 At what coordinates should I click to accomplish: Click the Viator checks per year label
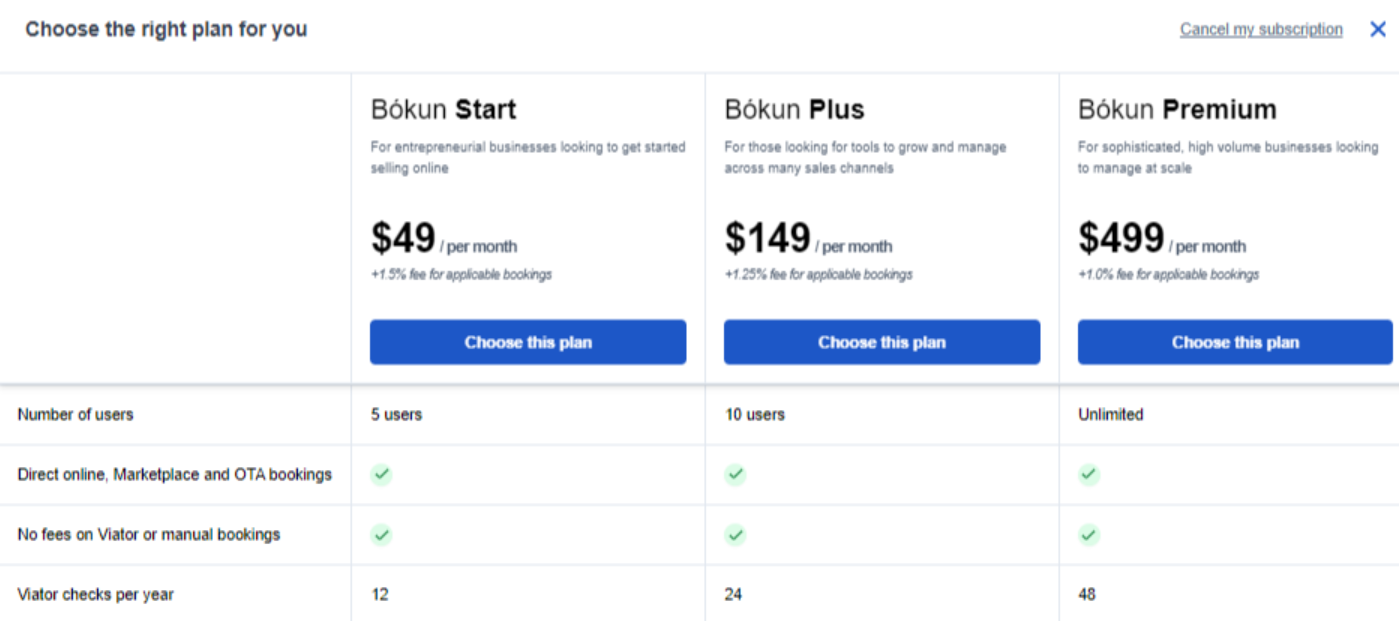pos(95,594)
